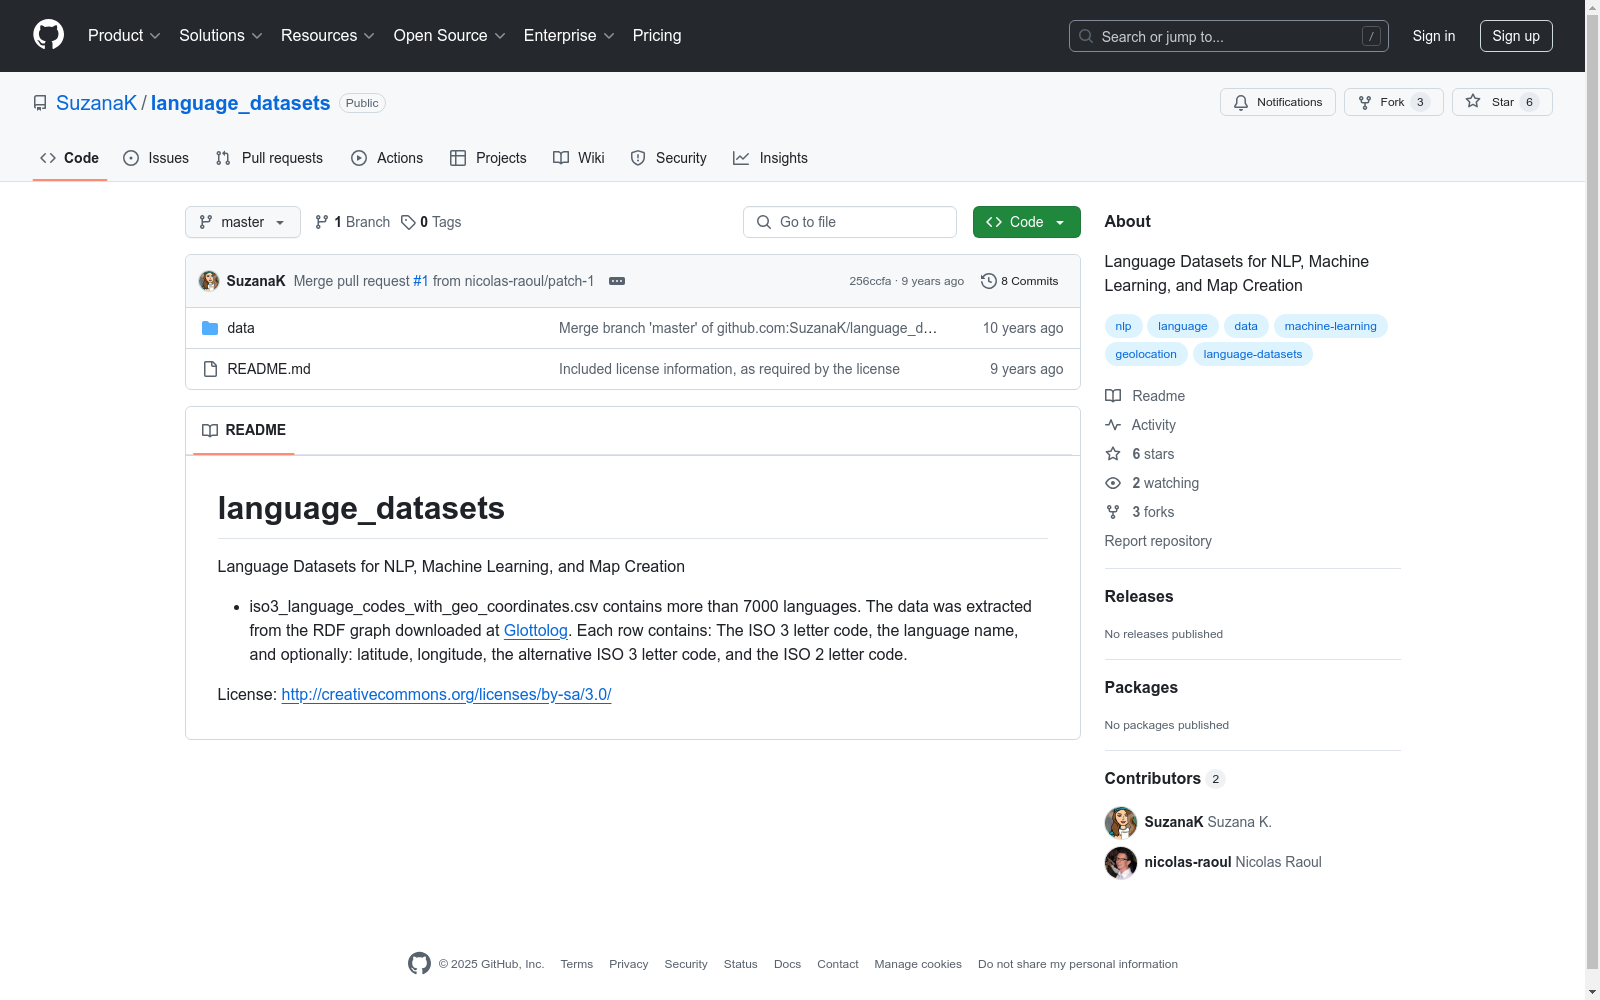Screen dimensions: 1600x1000
Task: Open the Open Source dropdown
Action: 450,36
